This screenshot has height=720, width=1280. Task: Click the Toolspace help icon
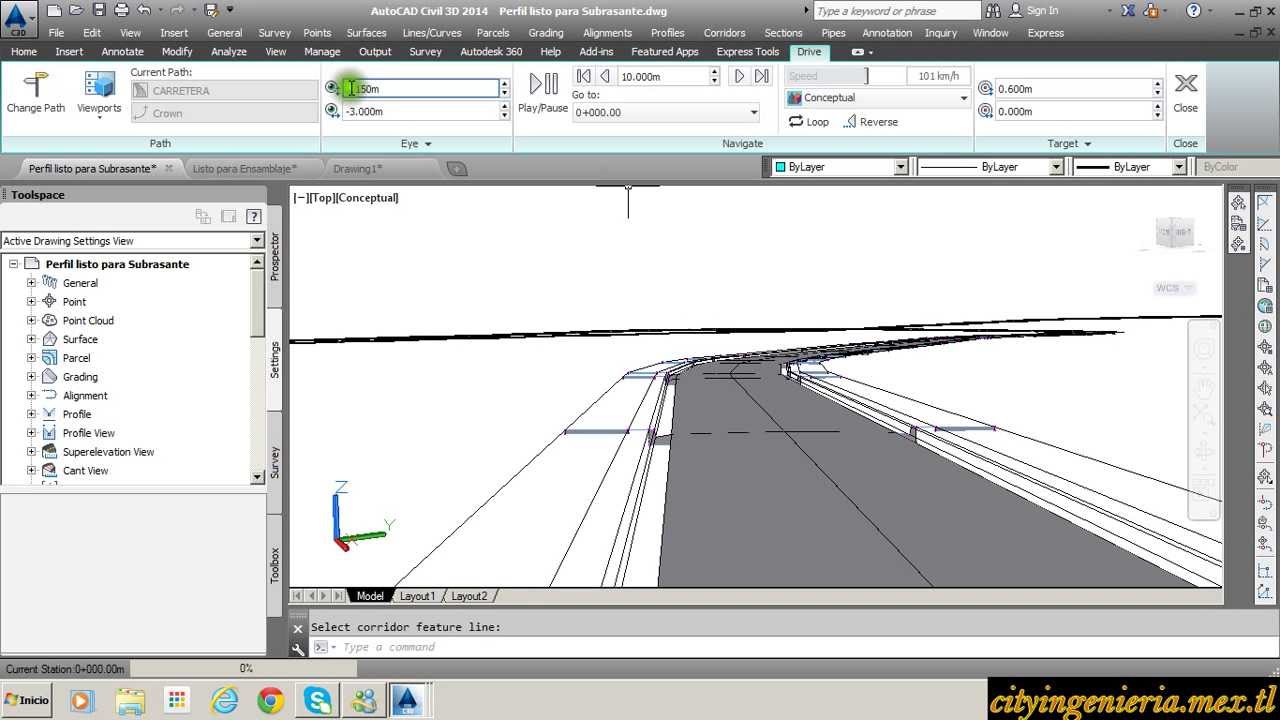[x=254, y=216]
